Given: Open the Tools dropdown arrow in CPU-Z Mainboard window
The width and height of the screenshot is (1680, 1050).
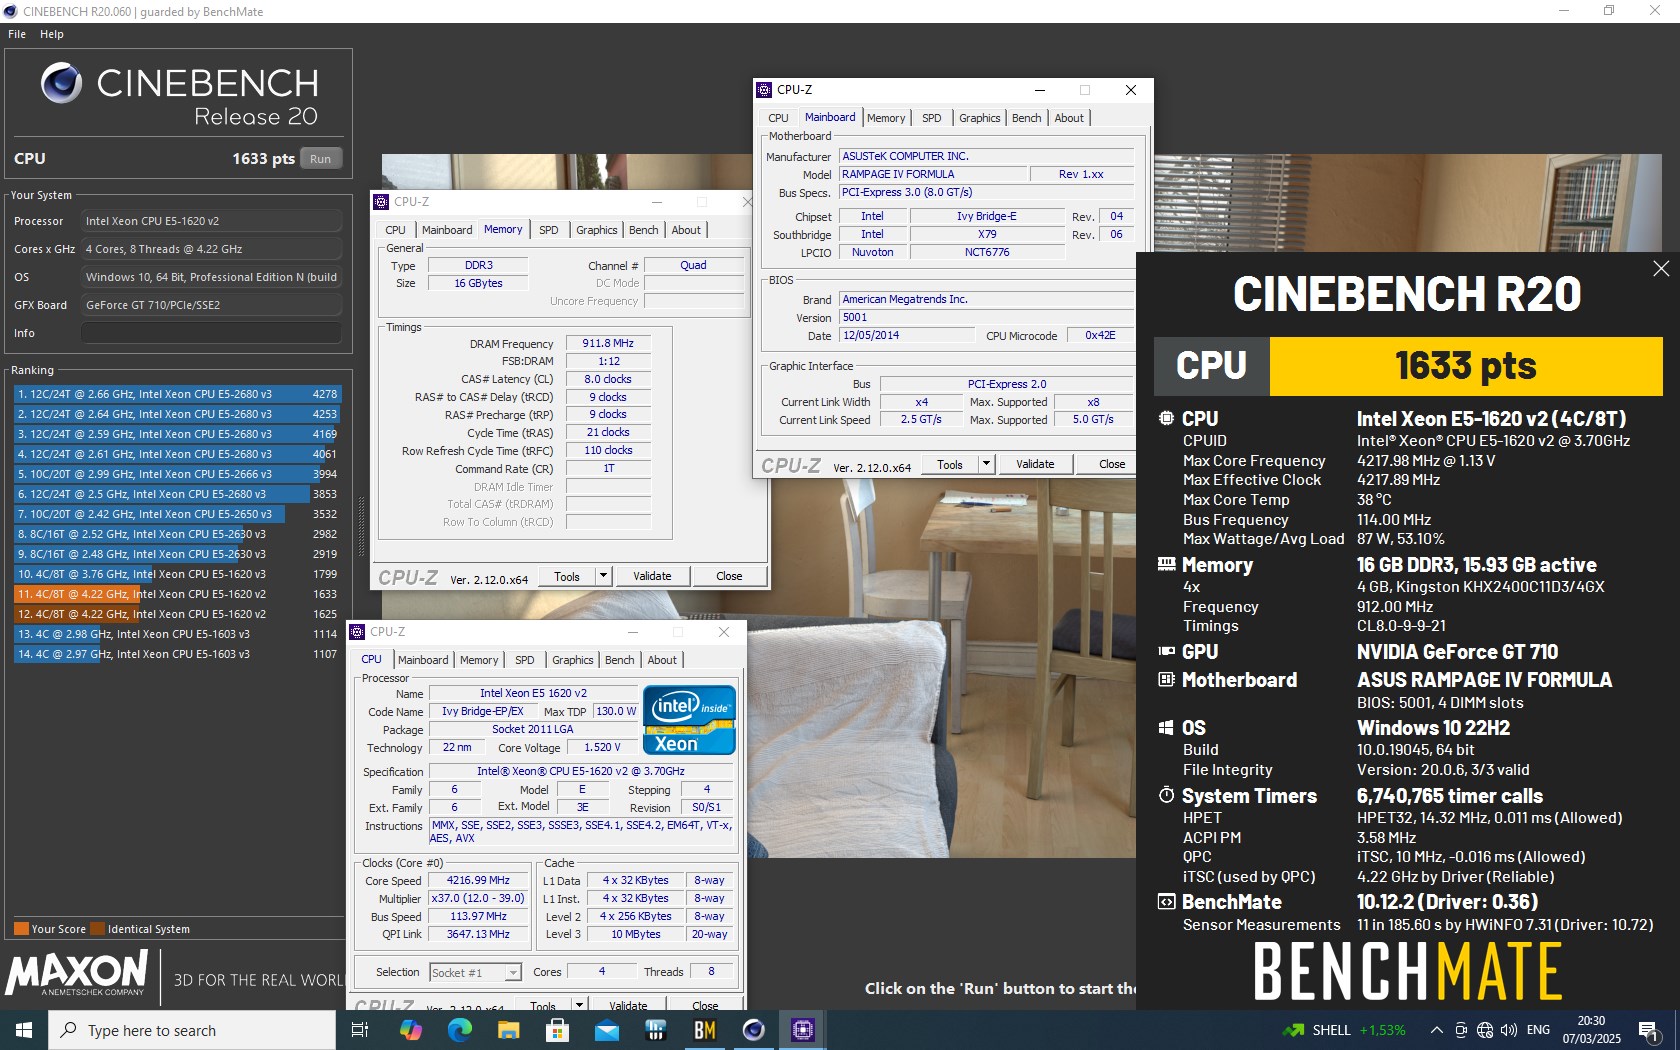Looking at the screenshot, I should 986,464.
